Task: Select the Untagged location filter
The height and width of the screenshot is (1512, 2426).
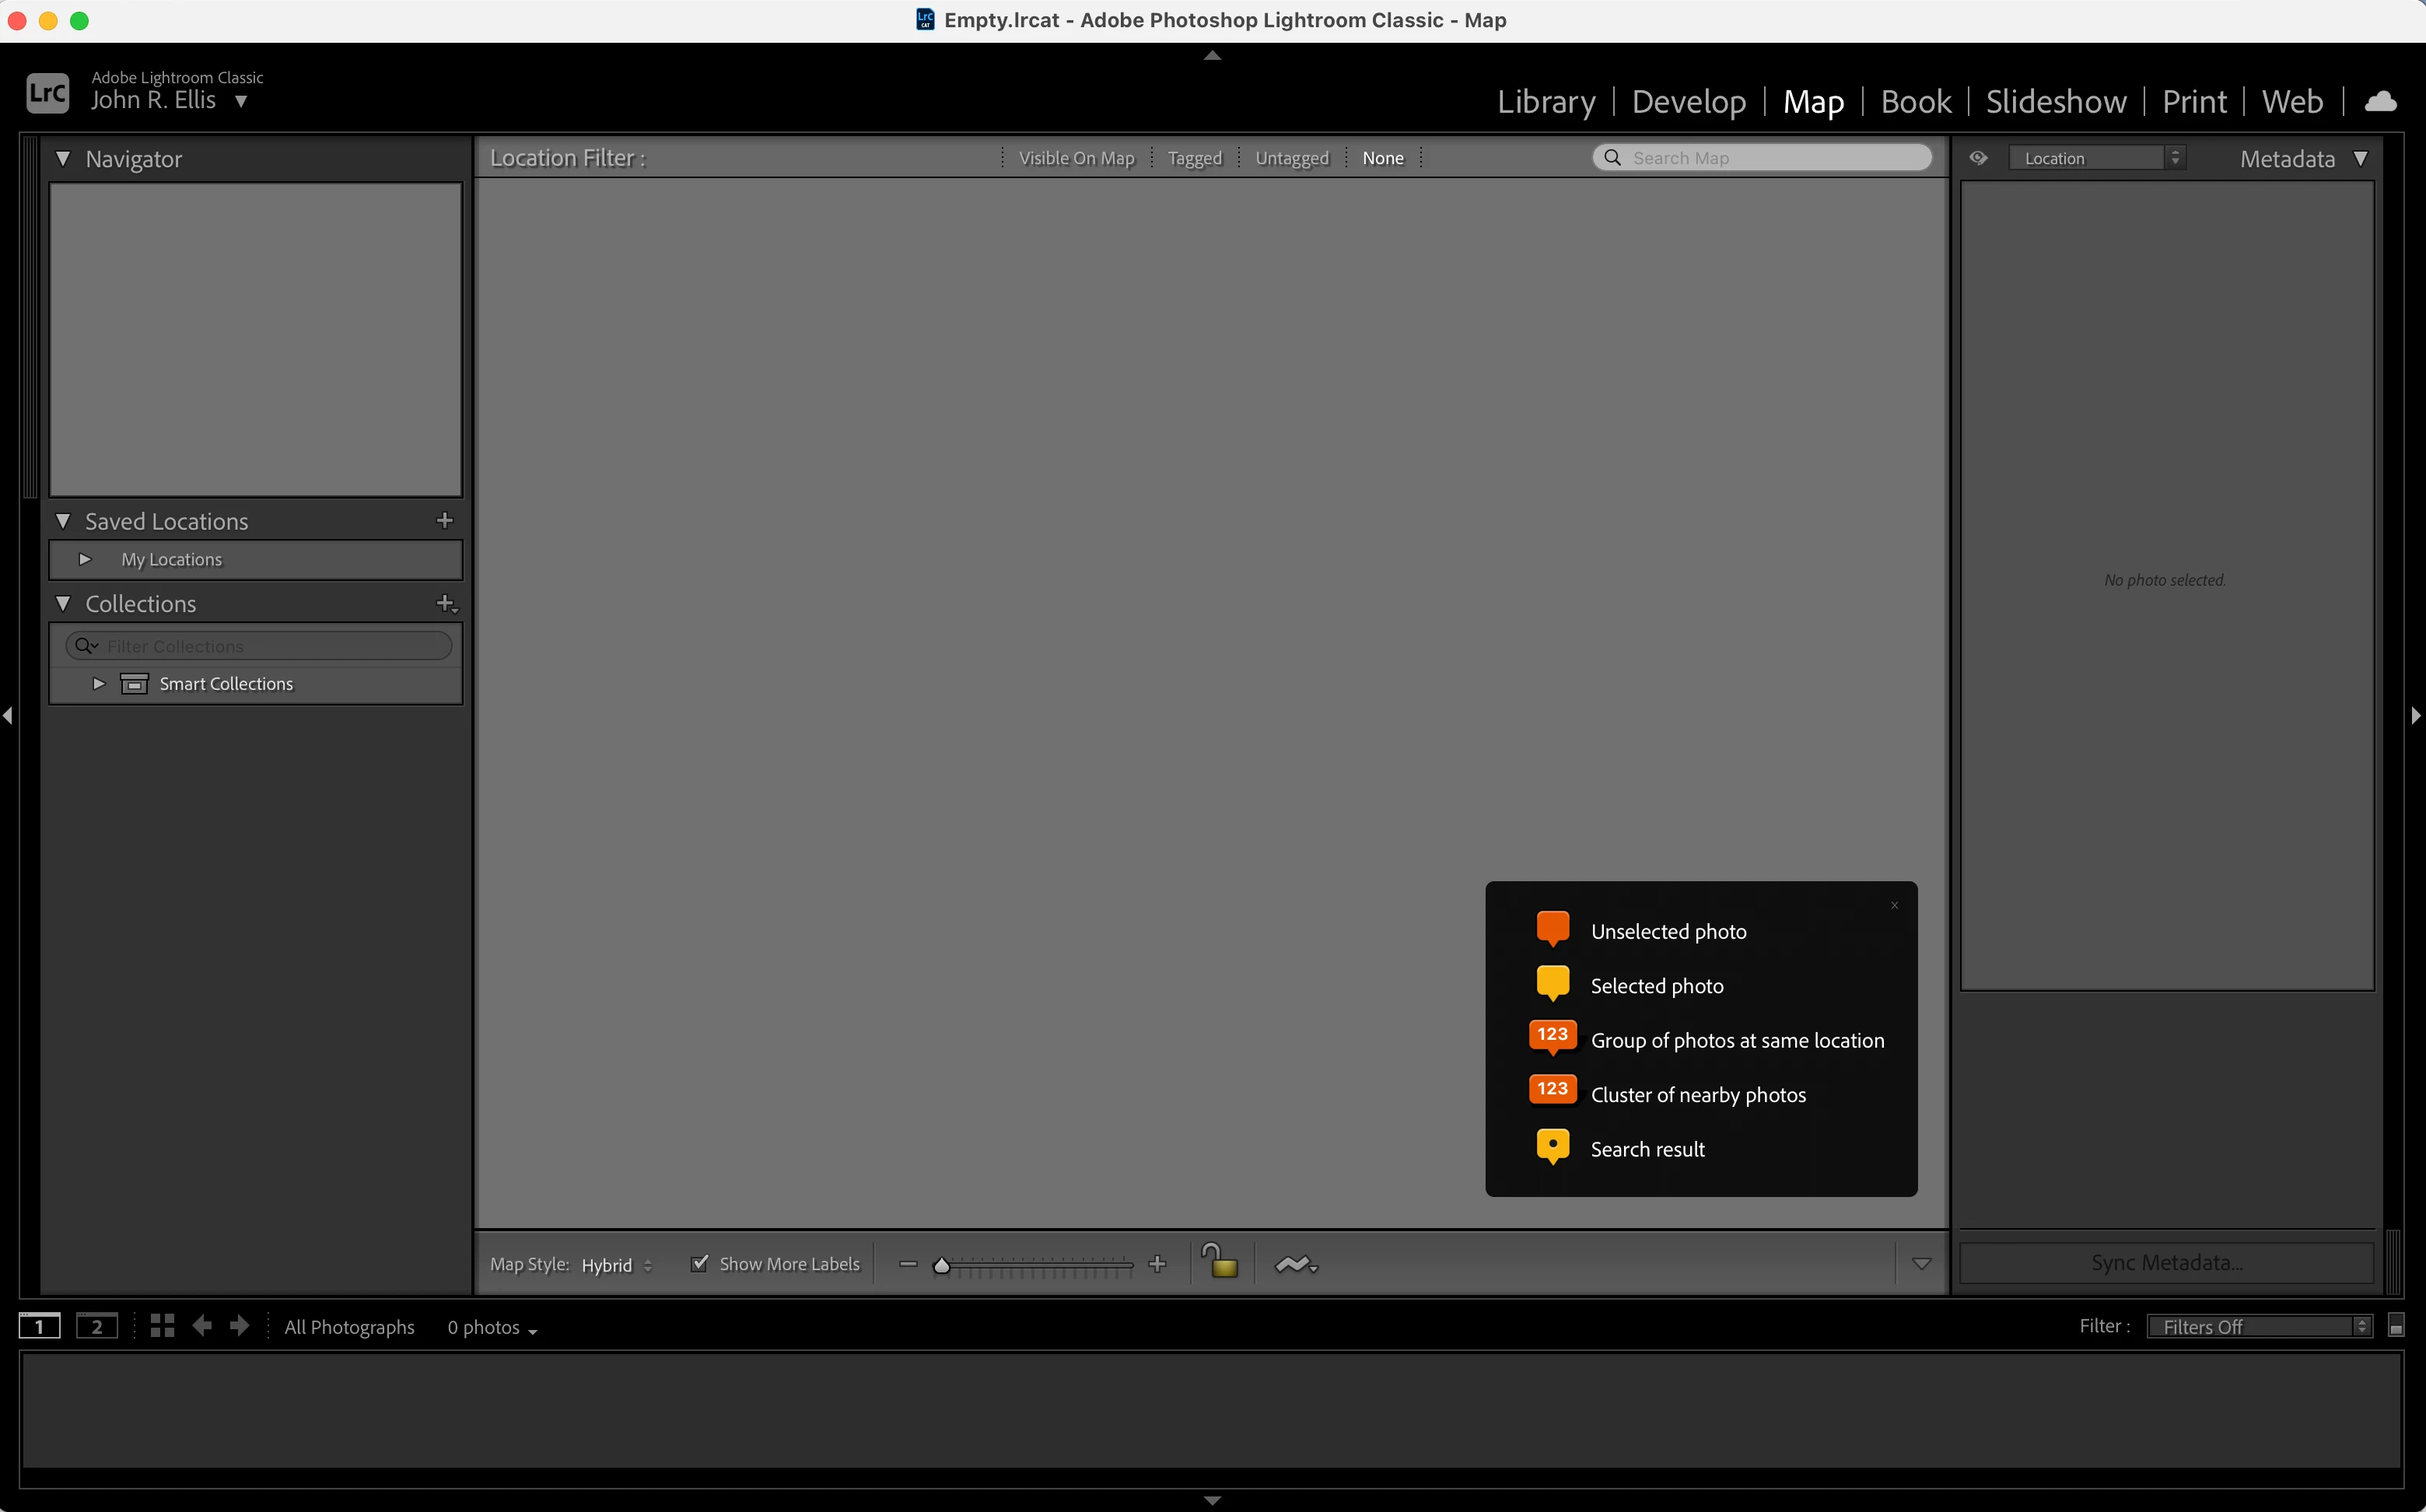Action: click(x=1291, y=158)
